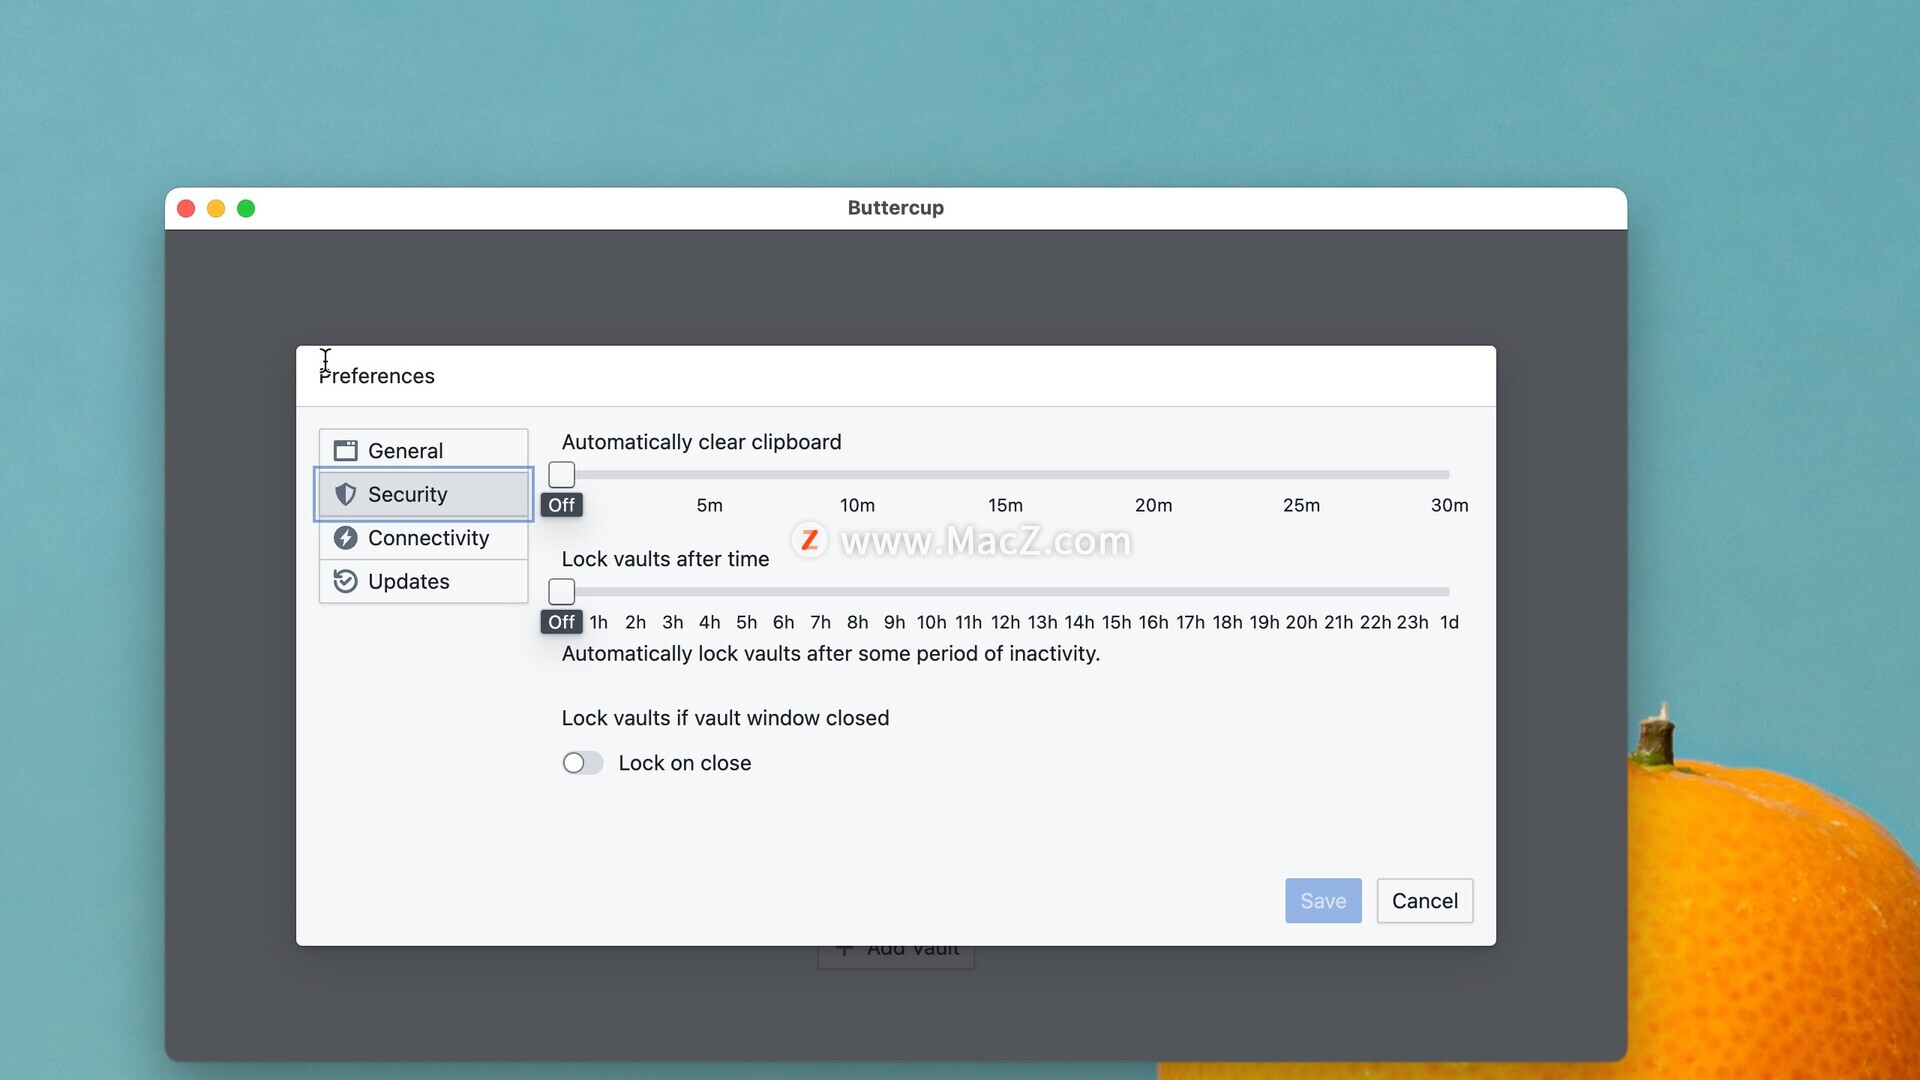Click the Preferences dialog title

click(x=376, y=376)
